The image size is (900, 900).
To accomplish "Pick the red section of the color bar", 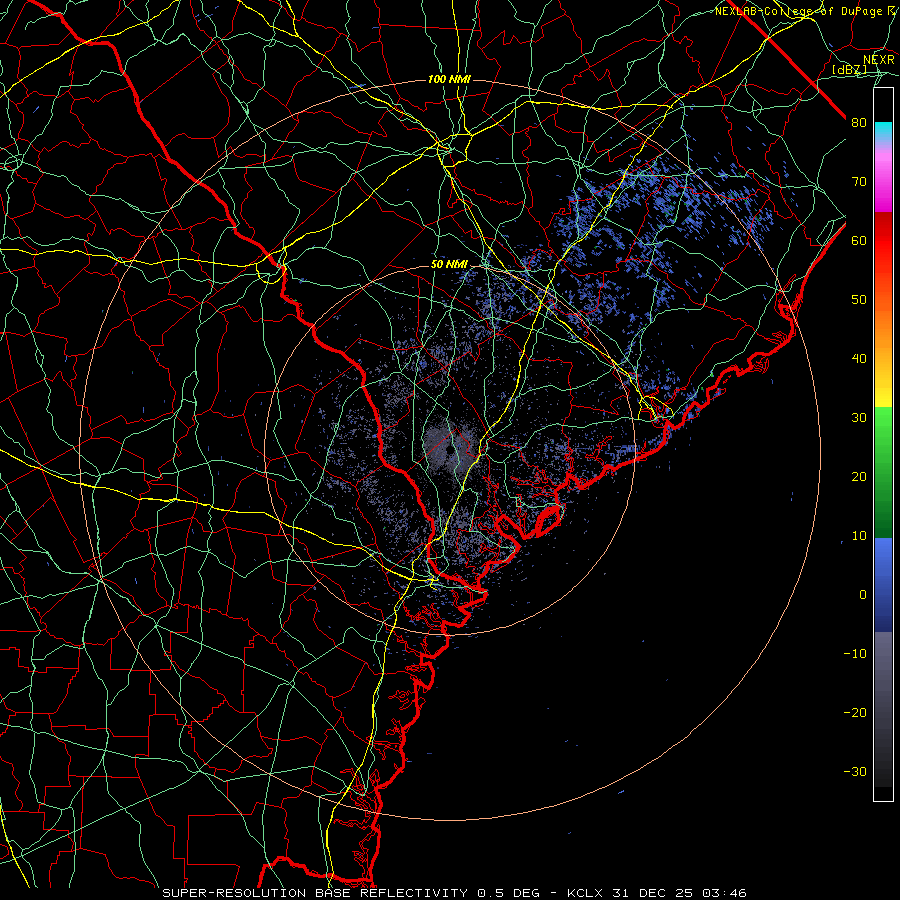I will click(x=883, y=240).
